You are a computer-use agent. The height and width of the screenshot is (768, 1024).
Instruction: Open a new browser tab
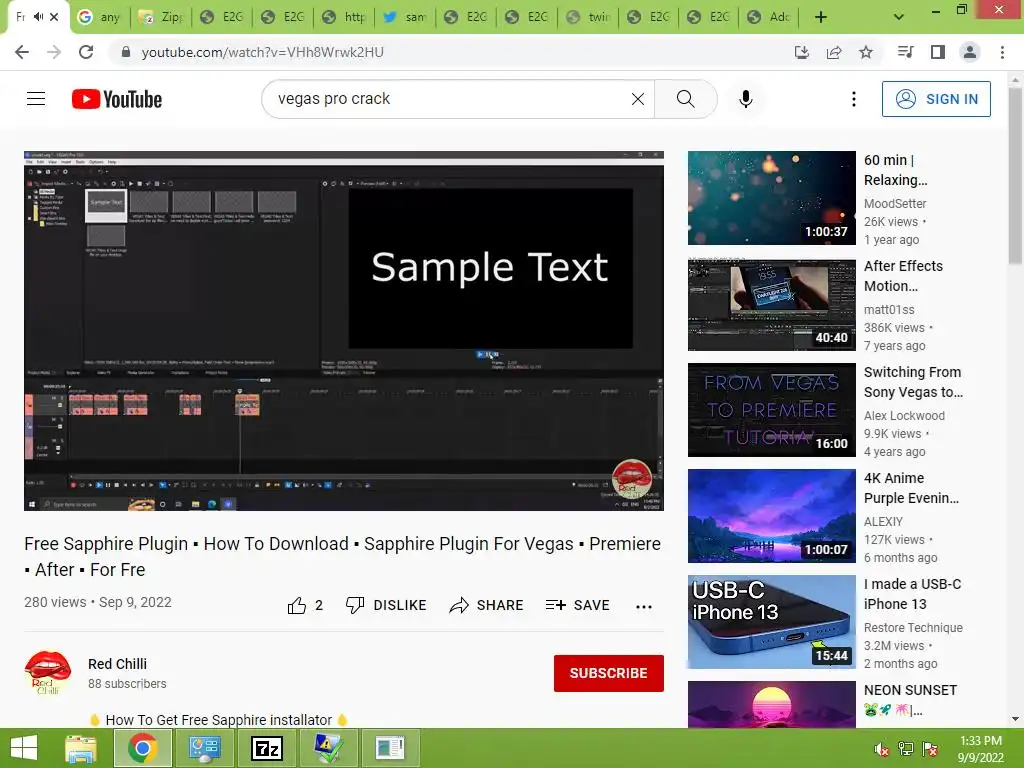tap(821, 17)
